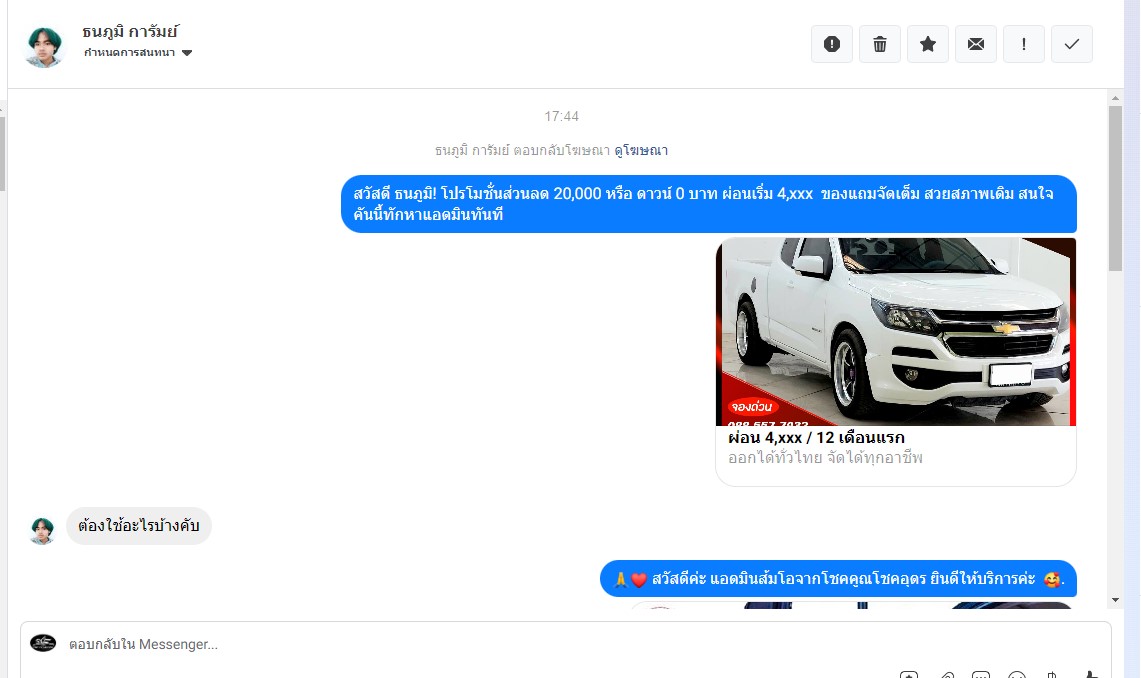Open ธนภูมิ การัมย์ profile picture in header

pos(44,47)
